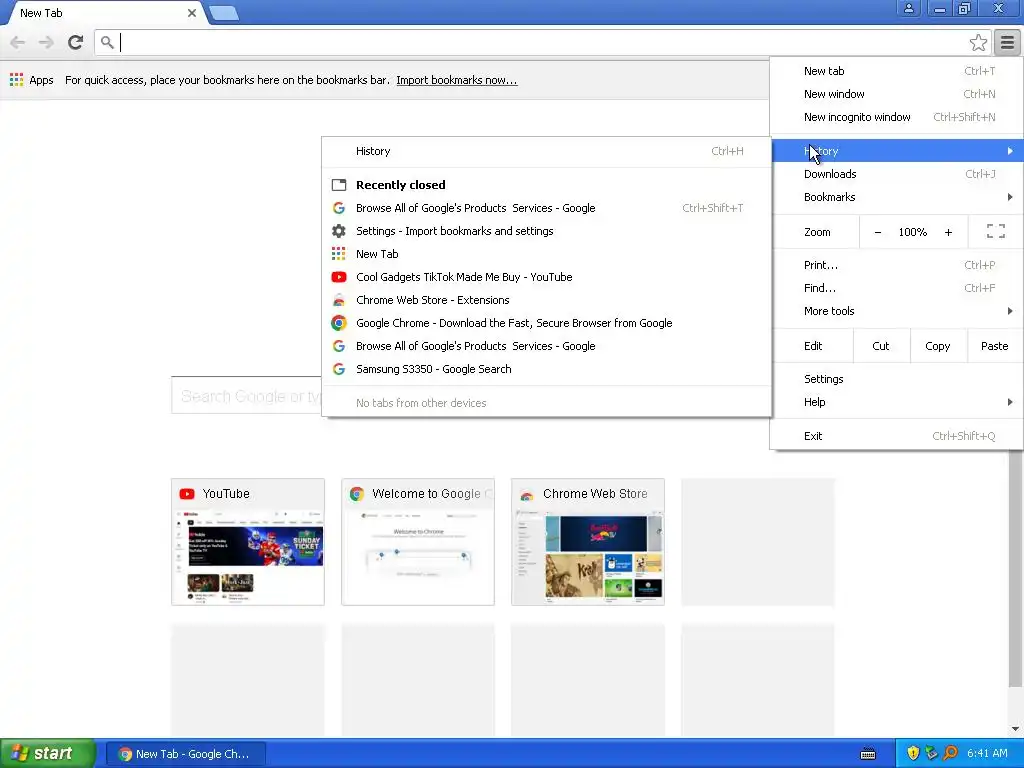This screenshot has height=768, width=1024.
Task: Reopen Google Chrome - Download the Fast browser page
Action: [547, 323]
